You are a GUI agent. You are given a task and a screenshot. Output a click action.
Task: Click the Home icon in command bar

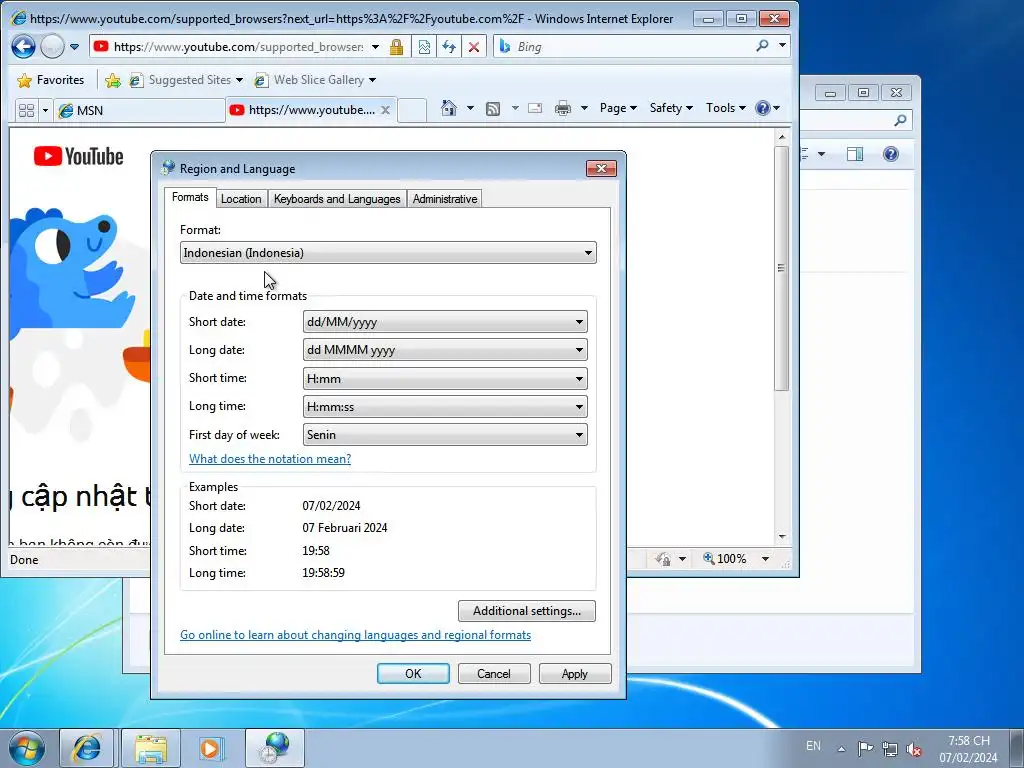click(449, 108)
